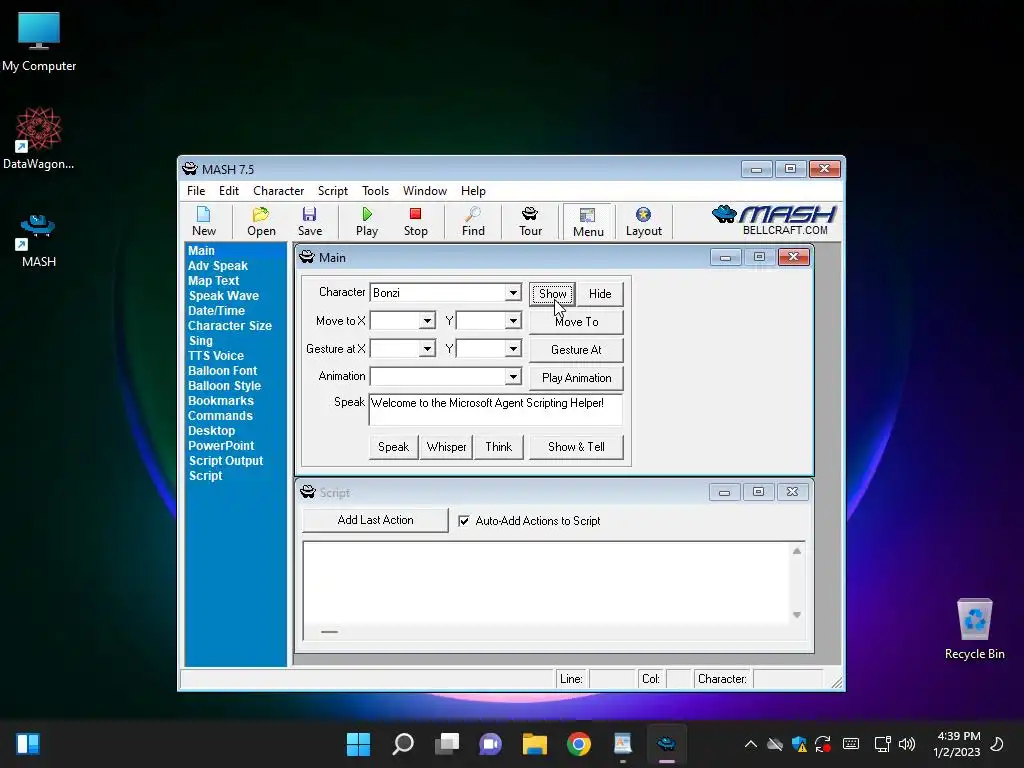This screenshot has width=1024, height=768.
Task: Start playback with the green Play icon
Action: click(367, 221)
